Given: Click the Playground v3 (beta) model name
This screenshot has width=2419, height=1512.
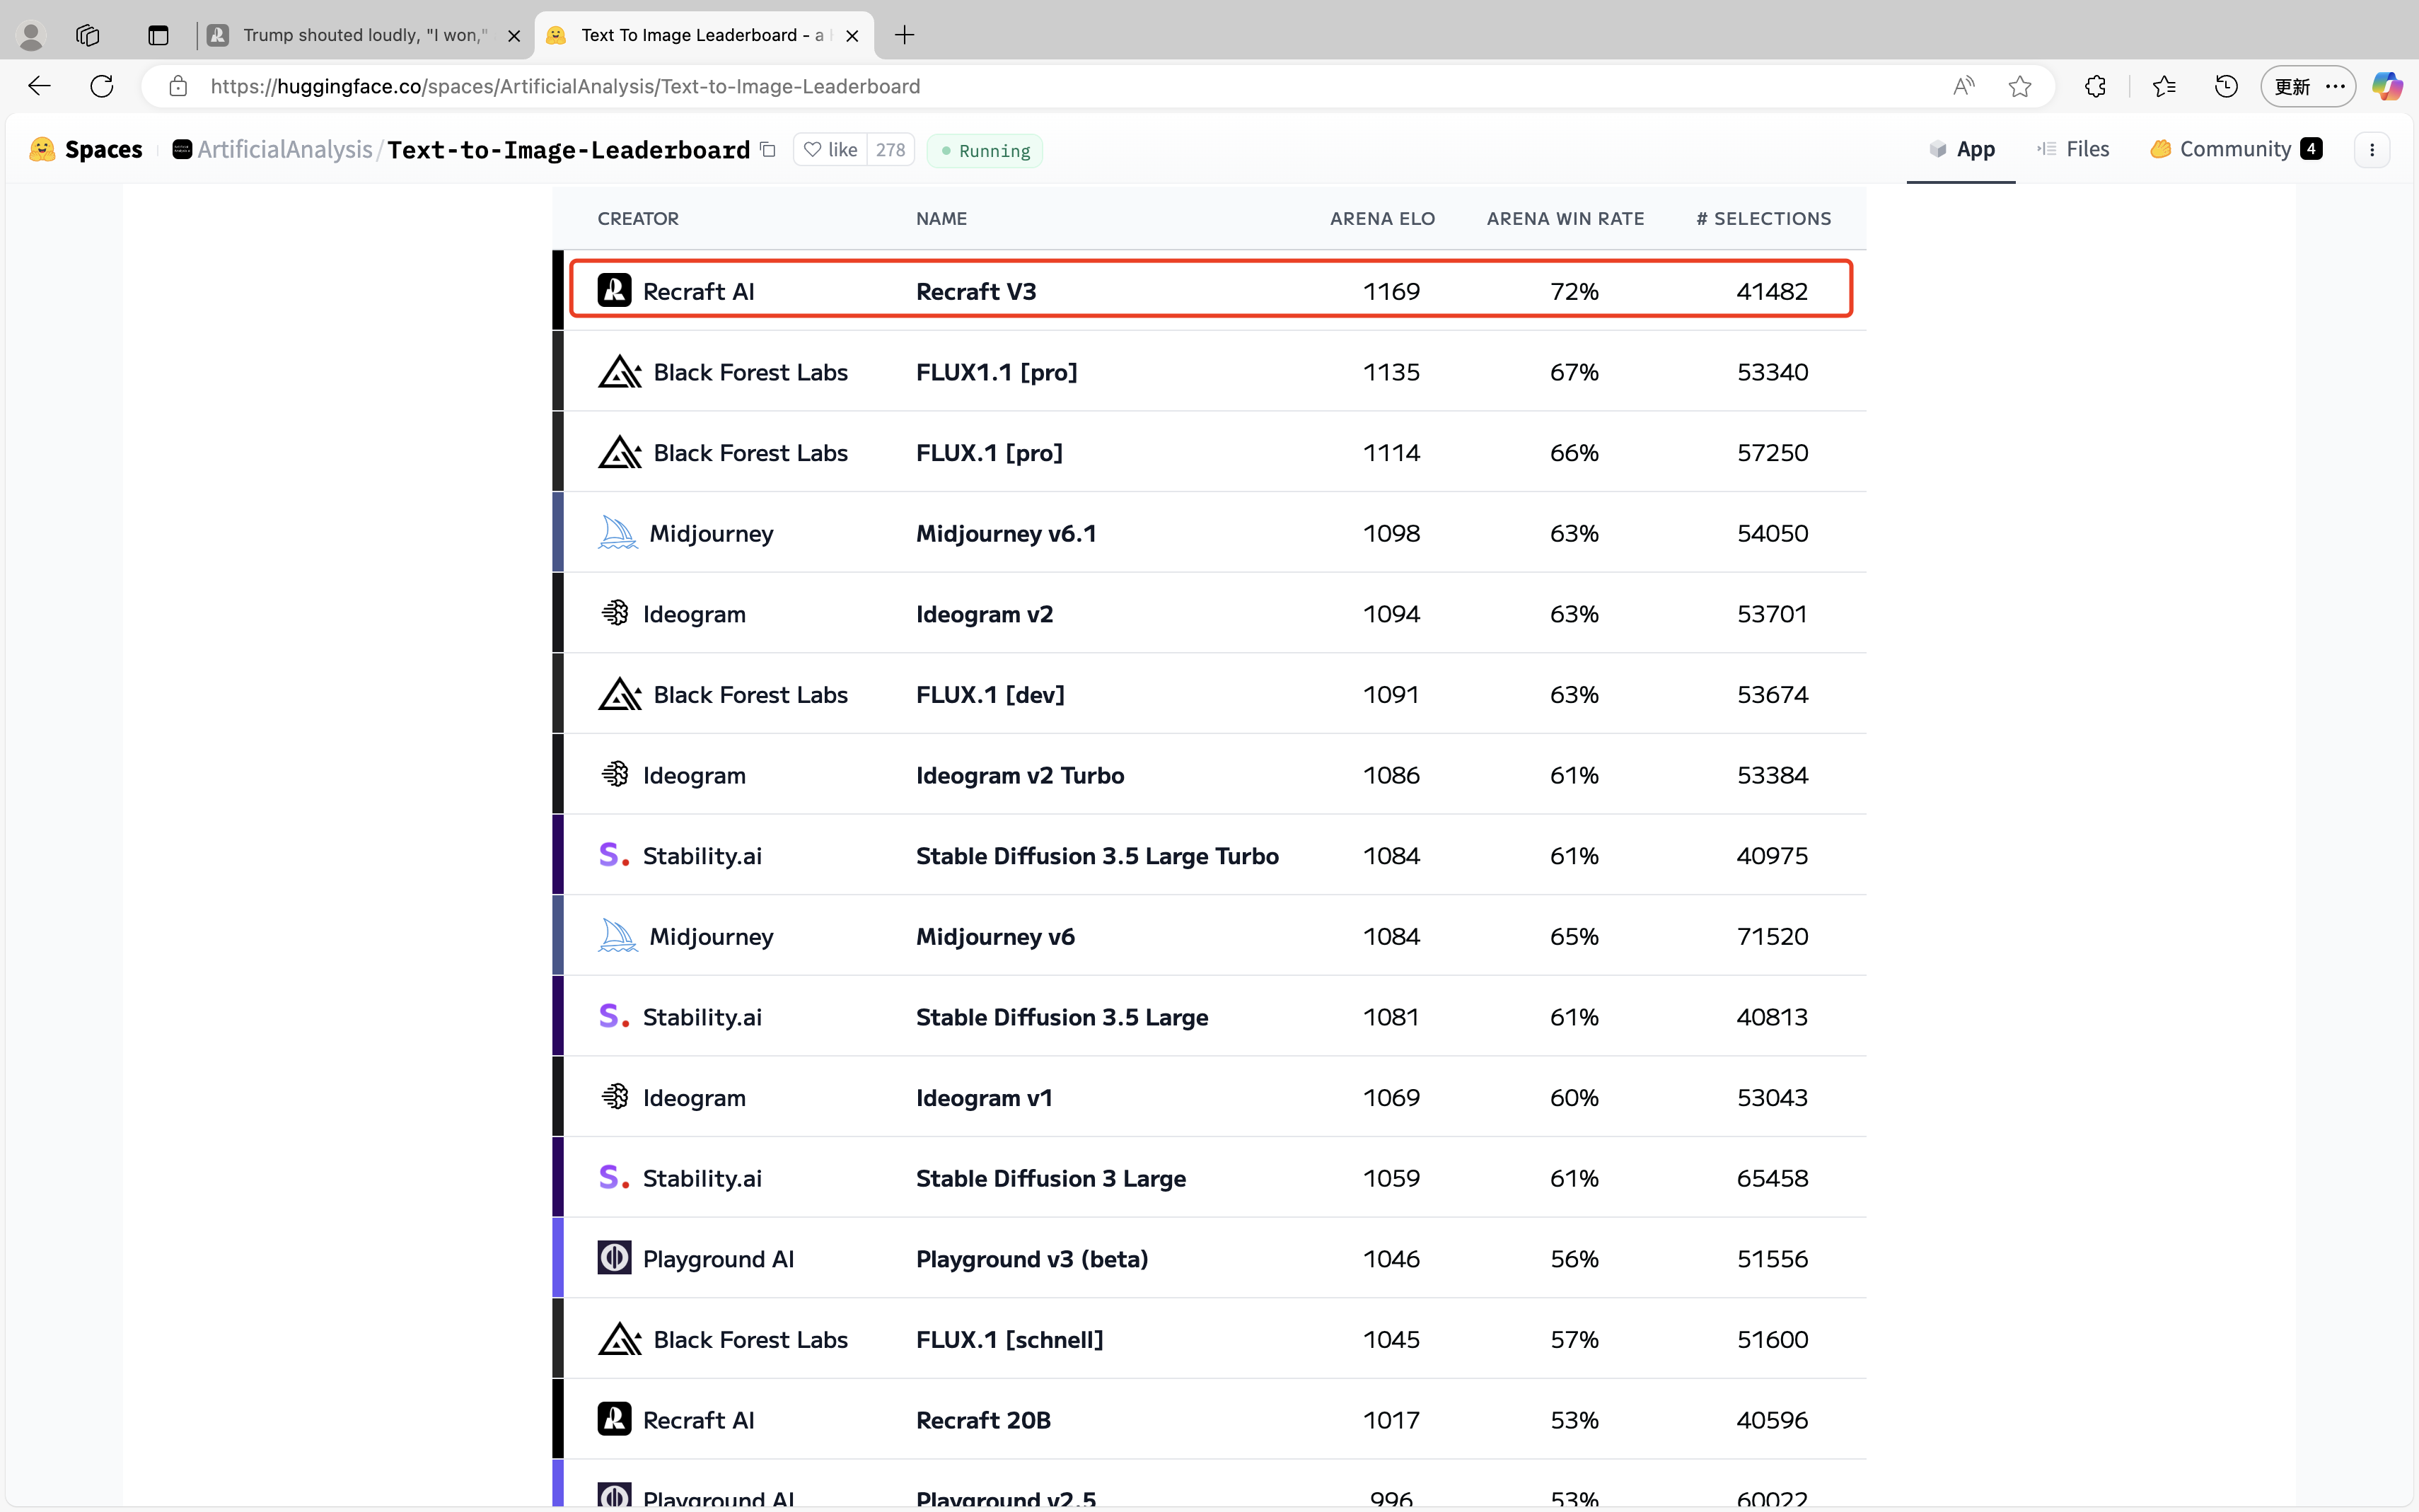Looking at the screenshot, I should 1032,1259.
